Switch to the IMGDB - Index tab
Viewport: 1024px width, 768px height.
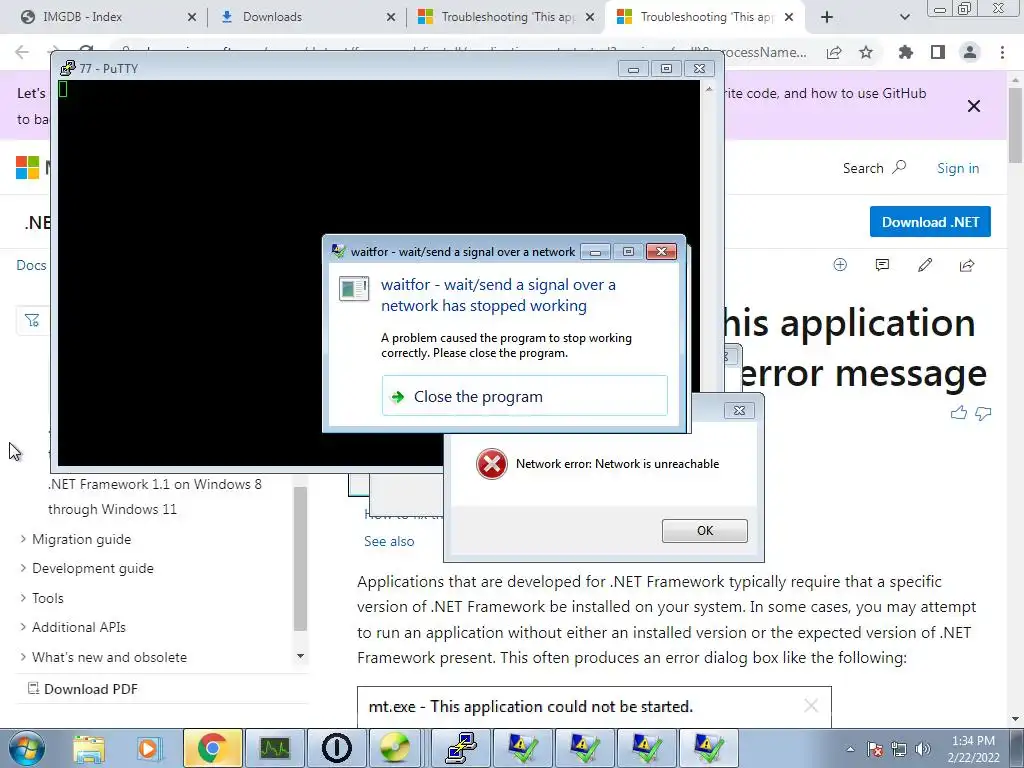[82, 17]
